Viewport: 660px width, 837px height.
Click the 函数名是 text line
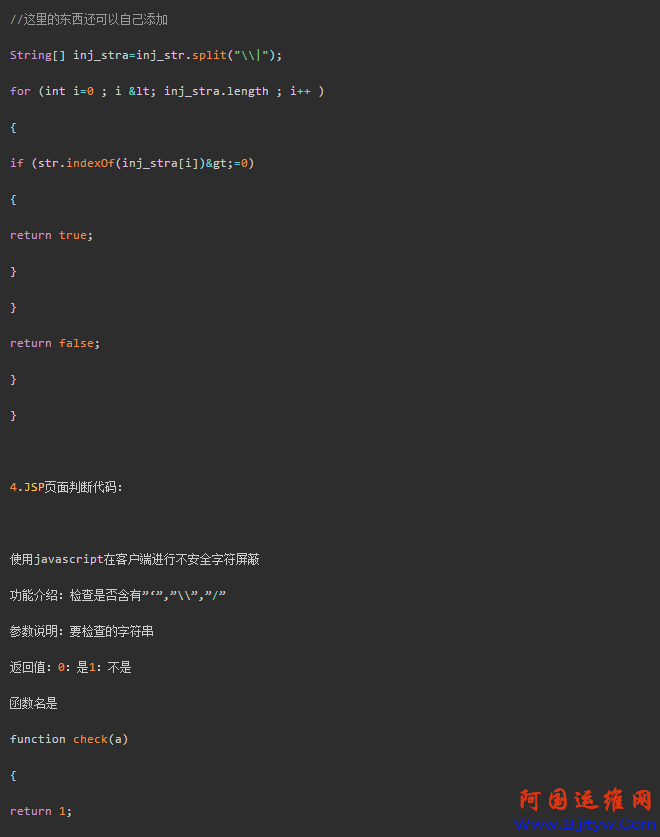(x=34, y=703)
